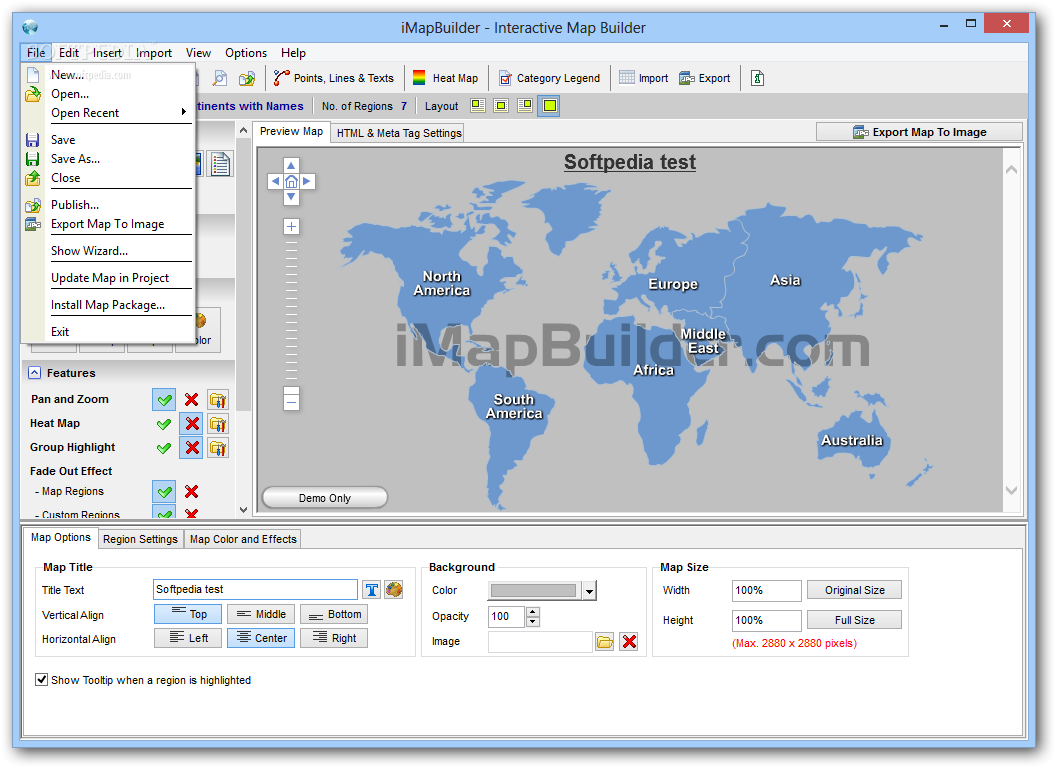Screen dimensions: 1056x768
Task: Set horizontal align to Right
Action: pyautogui.click(x=334, y=638)
